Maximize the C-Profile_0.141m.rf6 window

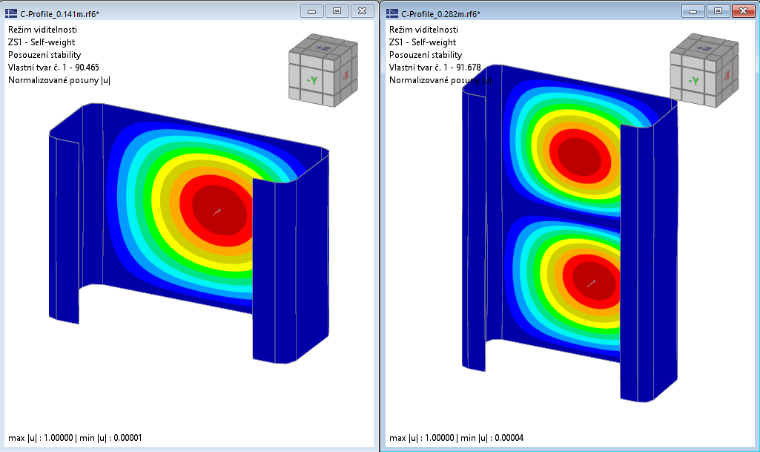tap(337, 11)
